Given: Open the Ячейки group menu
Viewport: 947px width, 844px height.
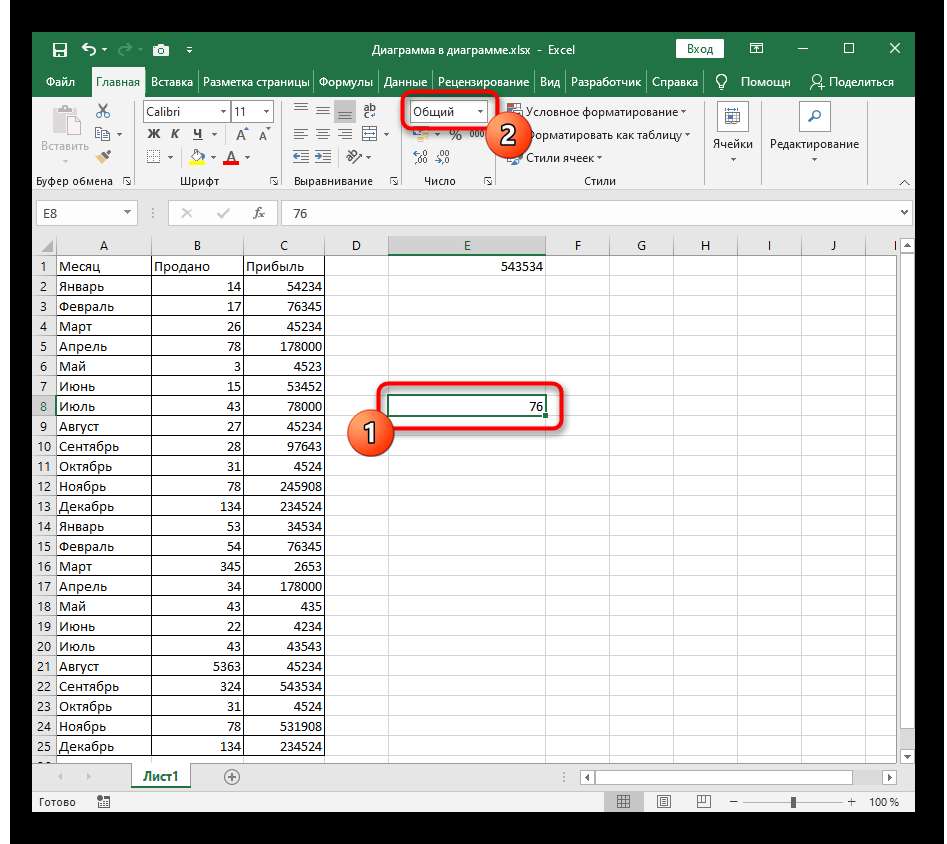Looking at the screenshot, I should (x=733, y=133).
